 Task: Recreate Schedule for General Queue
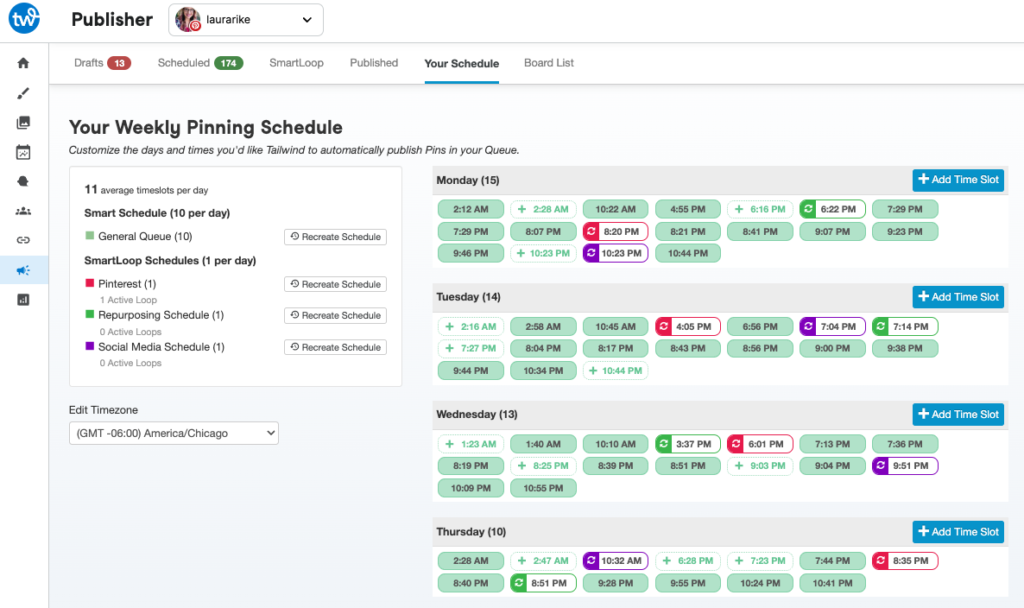[335, 237]
